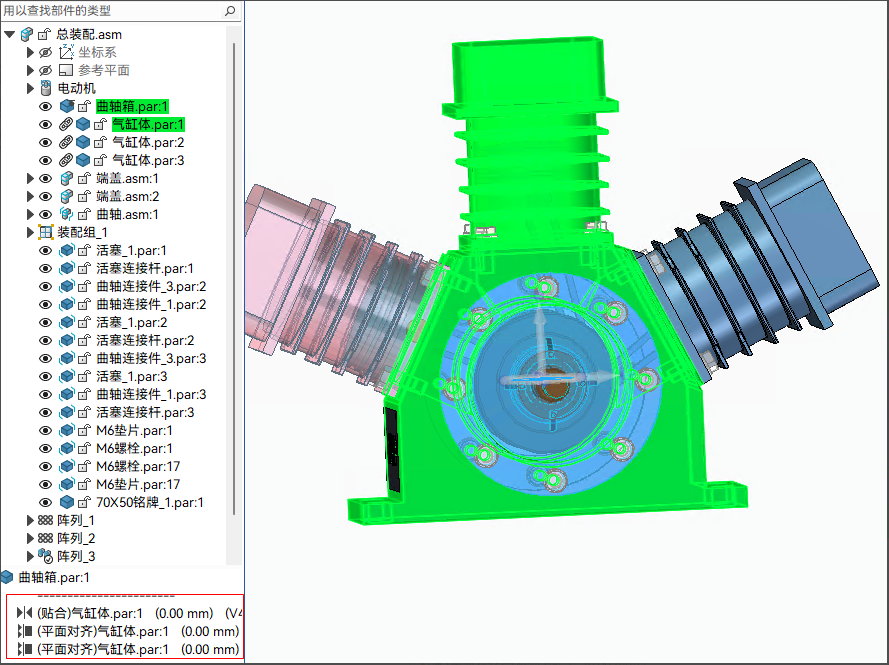Select M6螺栓.par:17 in the tree

[x=138, y=467]
